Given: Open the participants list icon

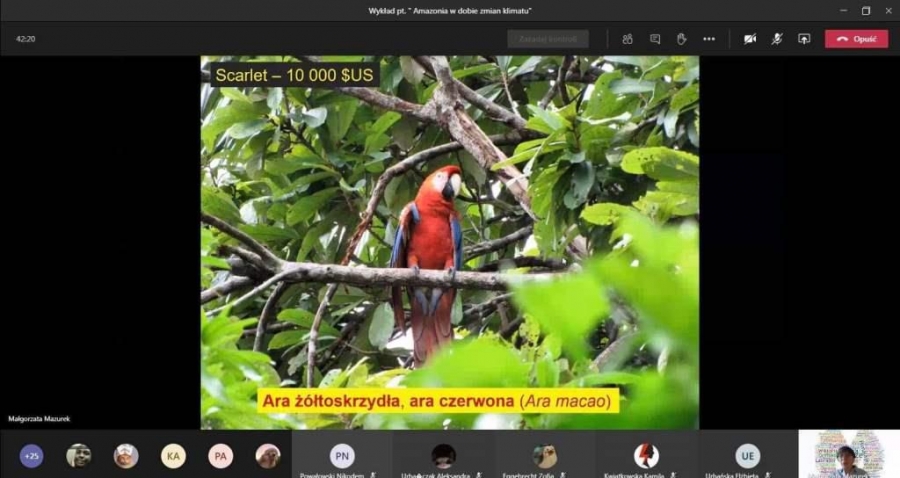Looking at the screenshot, I should click(x=627, y=39).
